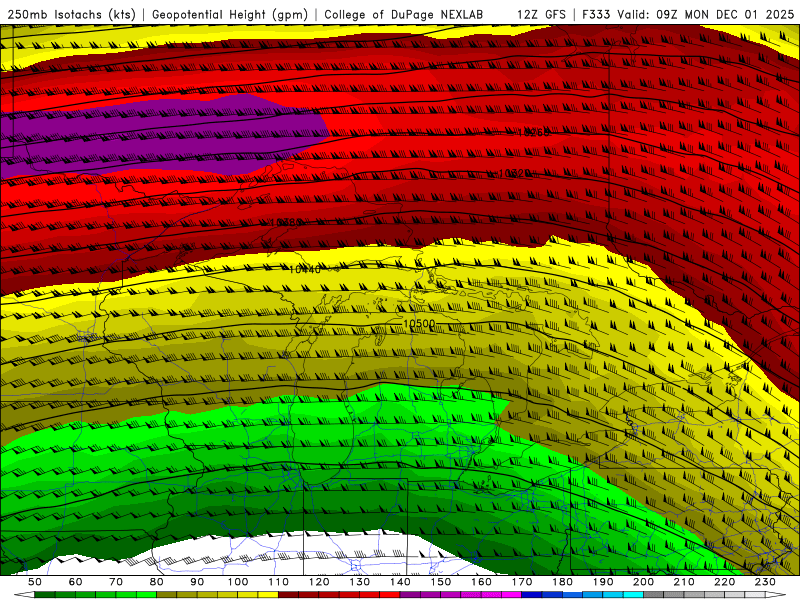800x600 pixels.
Task: Click the 160 value on color scale
Action: pyautogui.click(x=481, y=582)
